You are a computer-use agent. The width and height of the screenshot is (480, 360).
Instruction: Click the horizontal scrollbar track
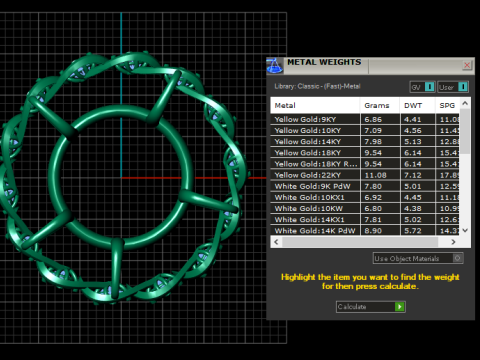pos(360,242)
